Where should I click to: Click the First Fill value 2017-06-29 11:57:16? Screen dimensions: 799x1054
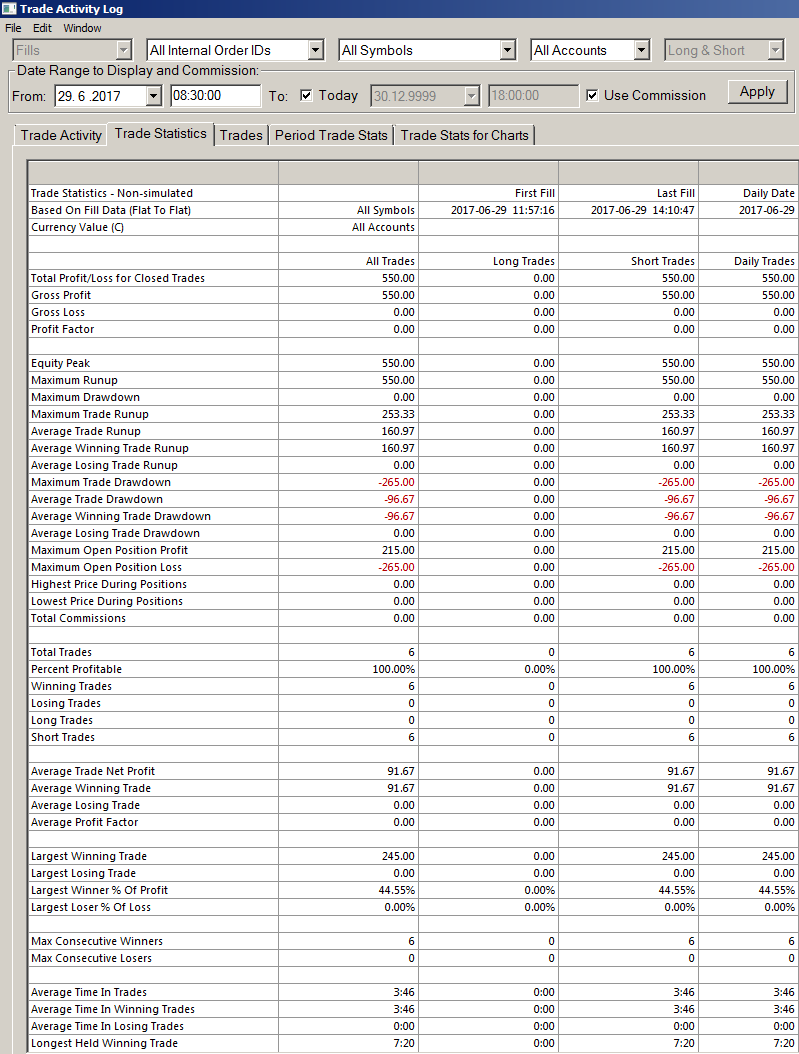point(503,210)
